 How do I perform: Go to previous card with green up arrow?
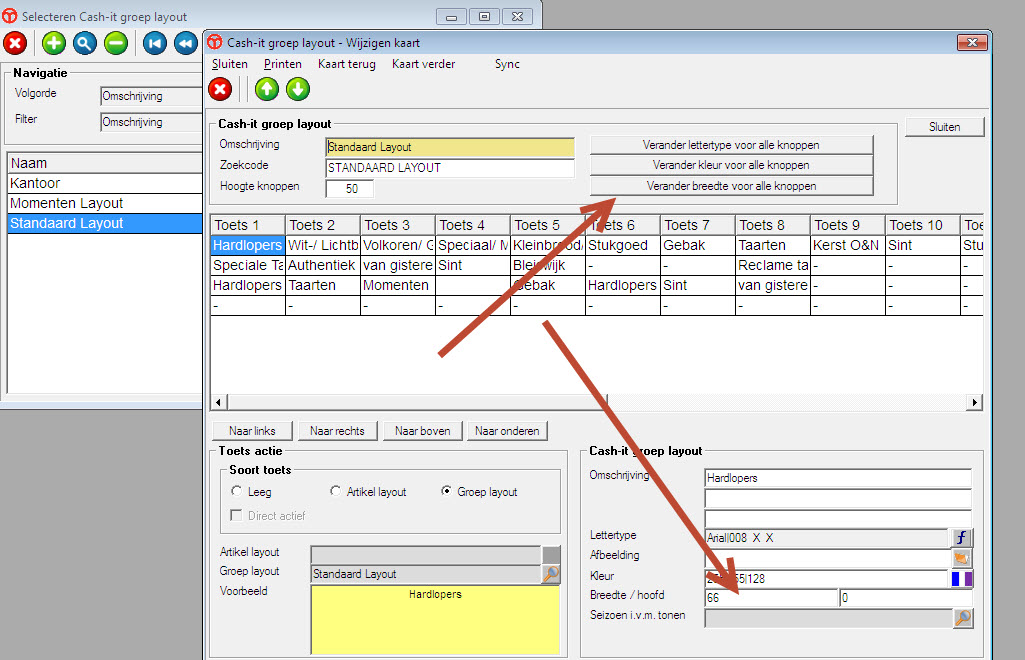point(267,89)
